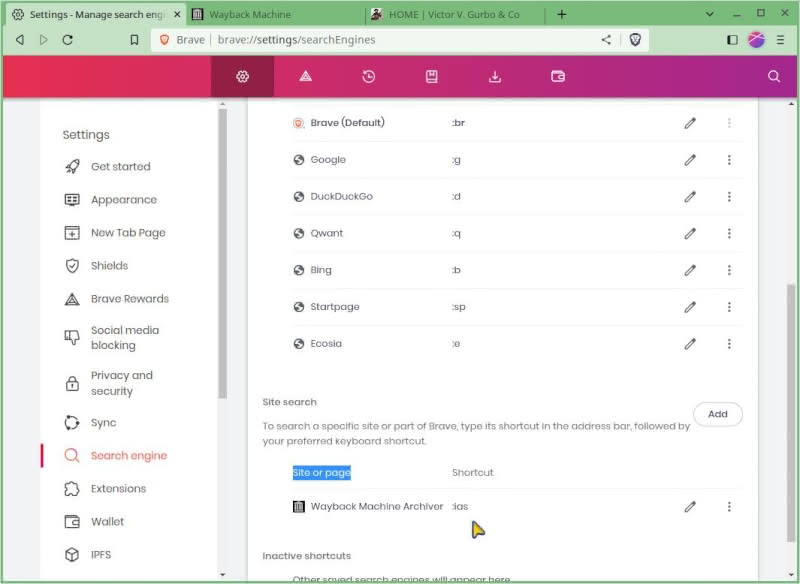Click the forward navigation arrow
This screenshot has height=584, width=800.
pos(43,40)
